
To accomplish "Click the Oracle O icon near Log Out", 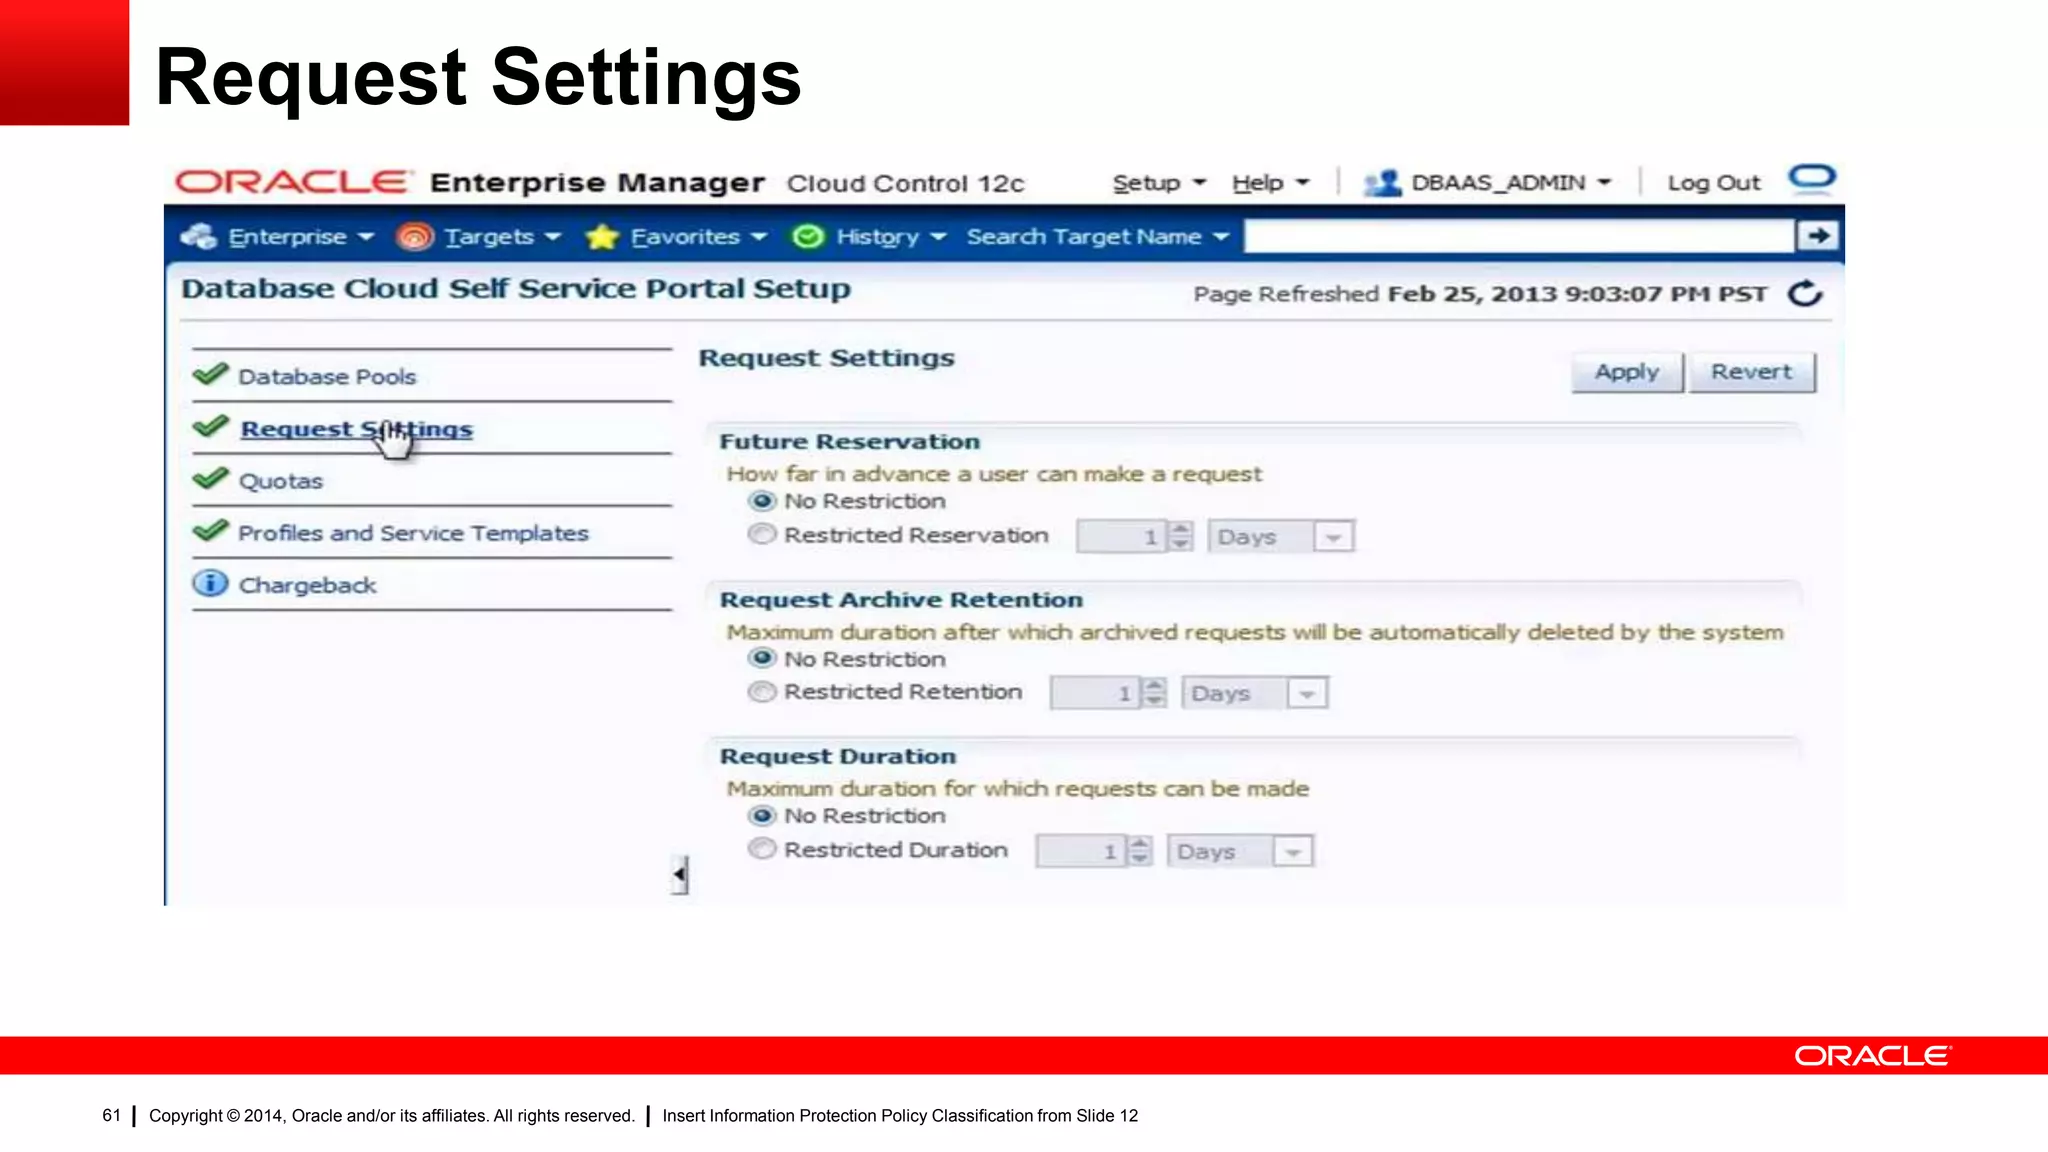I will point(1812,178).
